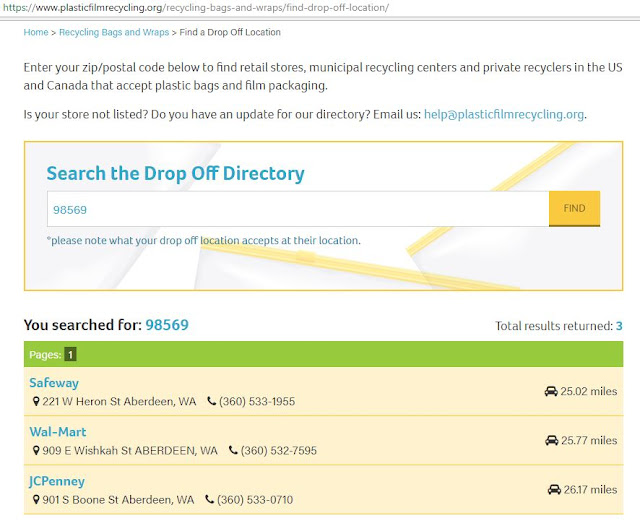Focus the zip code search field
This screenshot has height=526, width=640.
point(298,209)
